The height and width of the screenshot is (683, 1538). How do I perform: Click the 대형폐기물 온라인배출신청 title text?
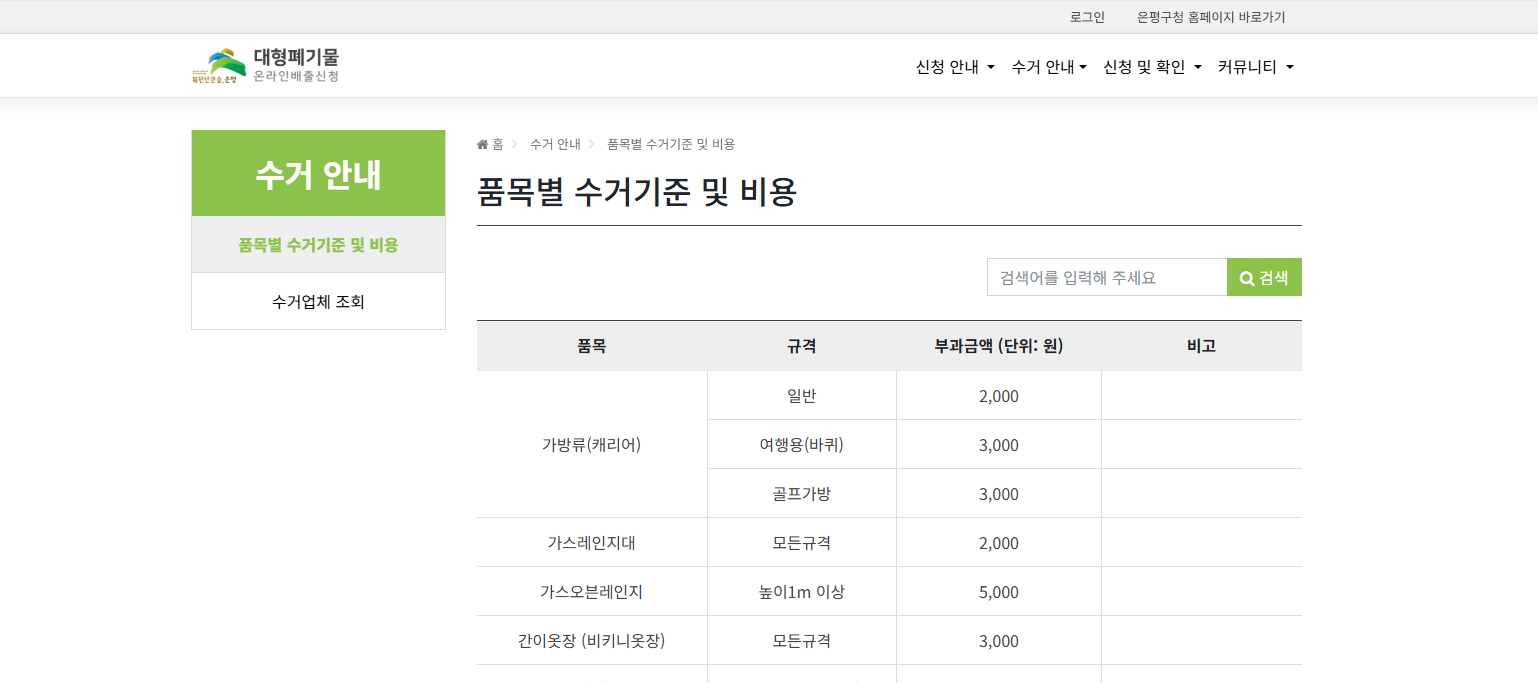pos(296,66)
